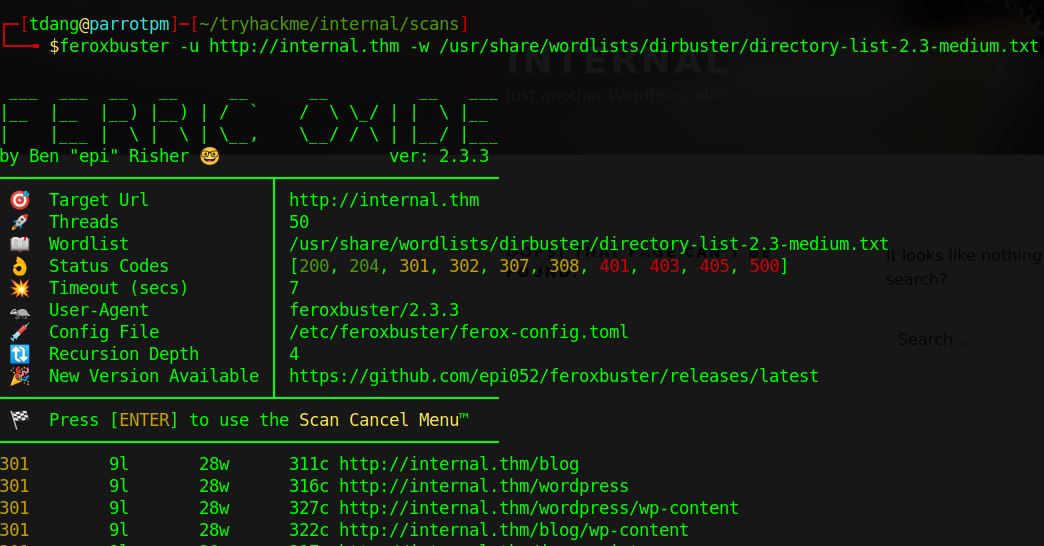Click the syringe icon beside Config File
The image size is (1044, 546).
pyautogui.click(x=19, y=332)
